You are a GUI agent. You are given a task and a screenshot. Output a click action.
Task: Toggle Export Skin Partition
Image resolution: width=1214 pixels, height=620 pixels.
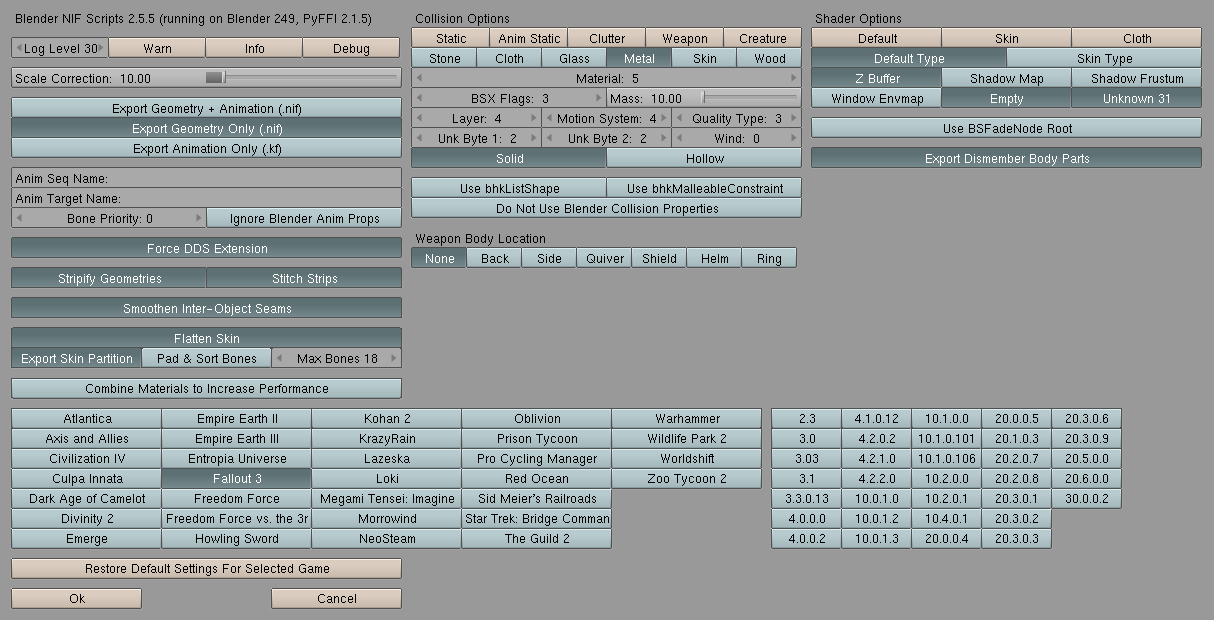tap(77, 358)
